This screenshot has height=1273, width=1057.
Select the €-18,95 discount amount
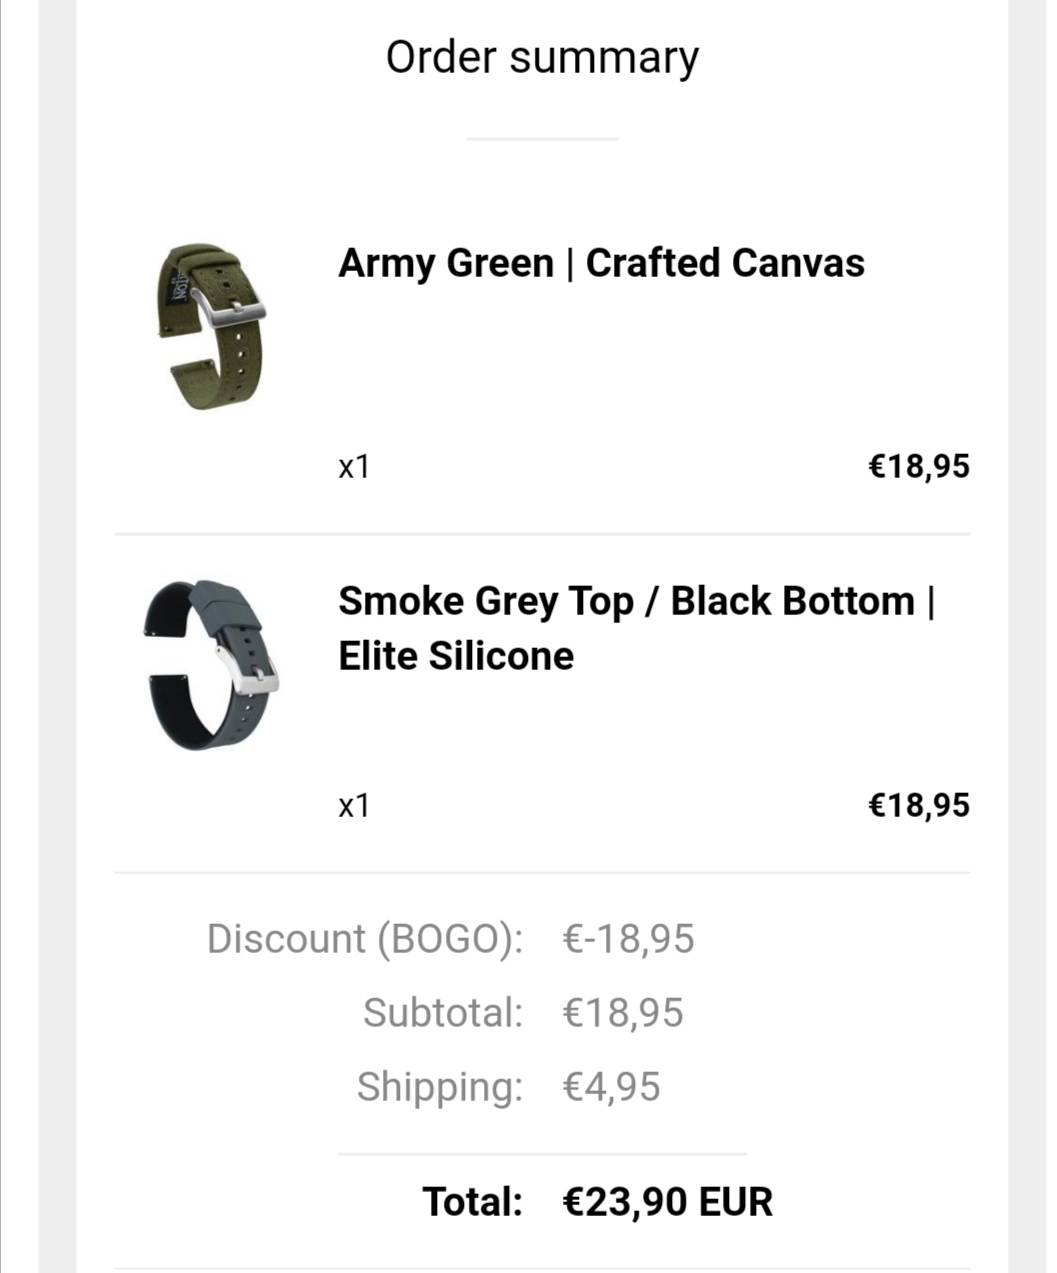click(x=628, y=939)
